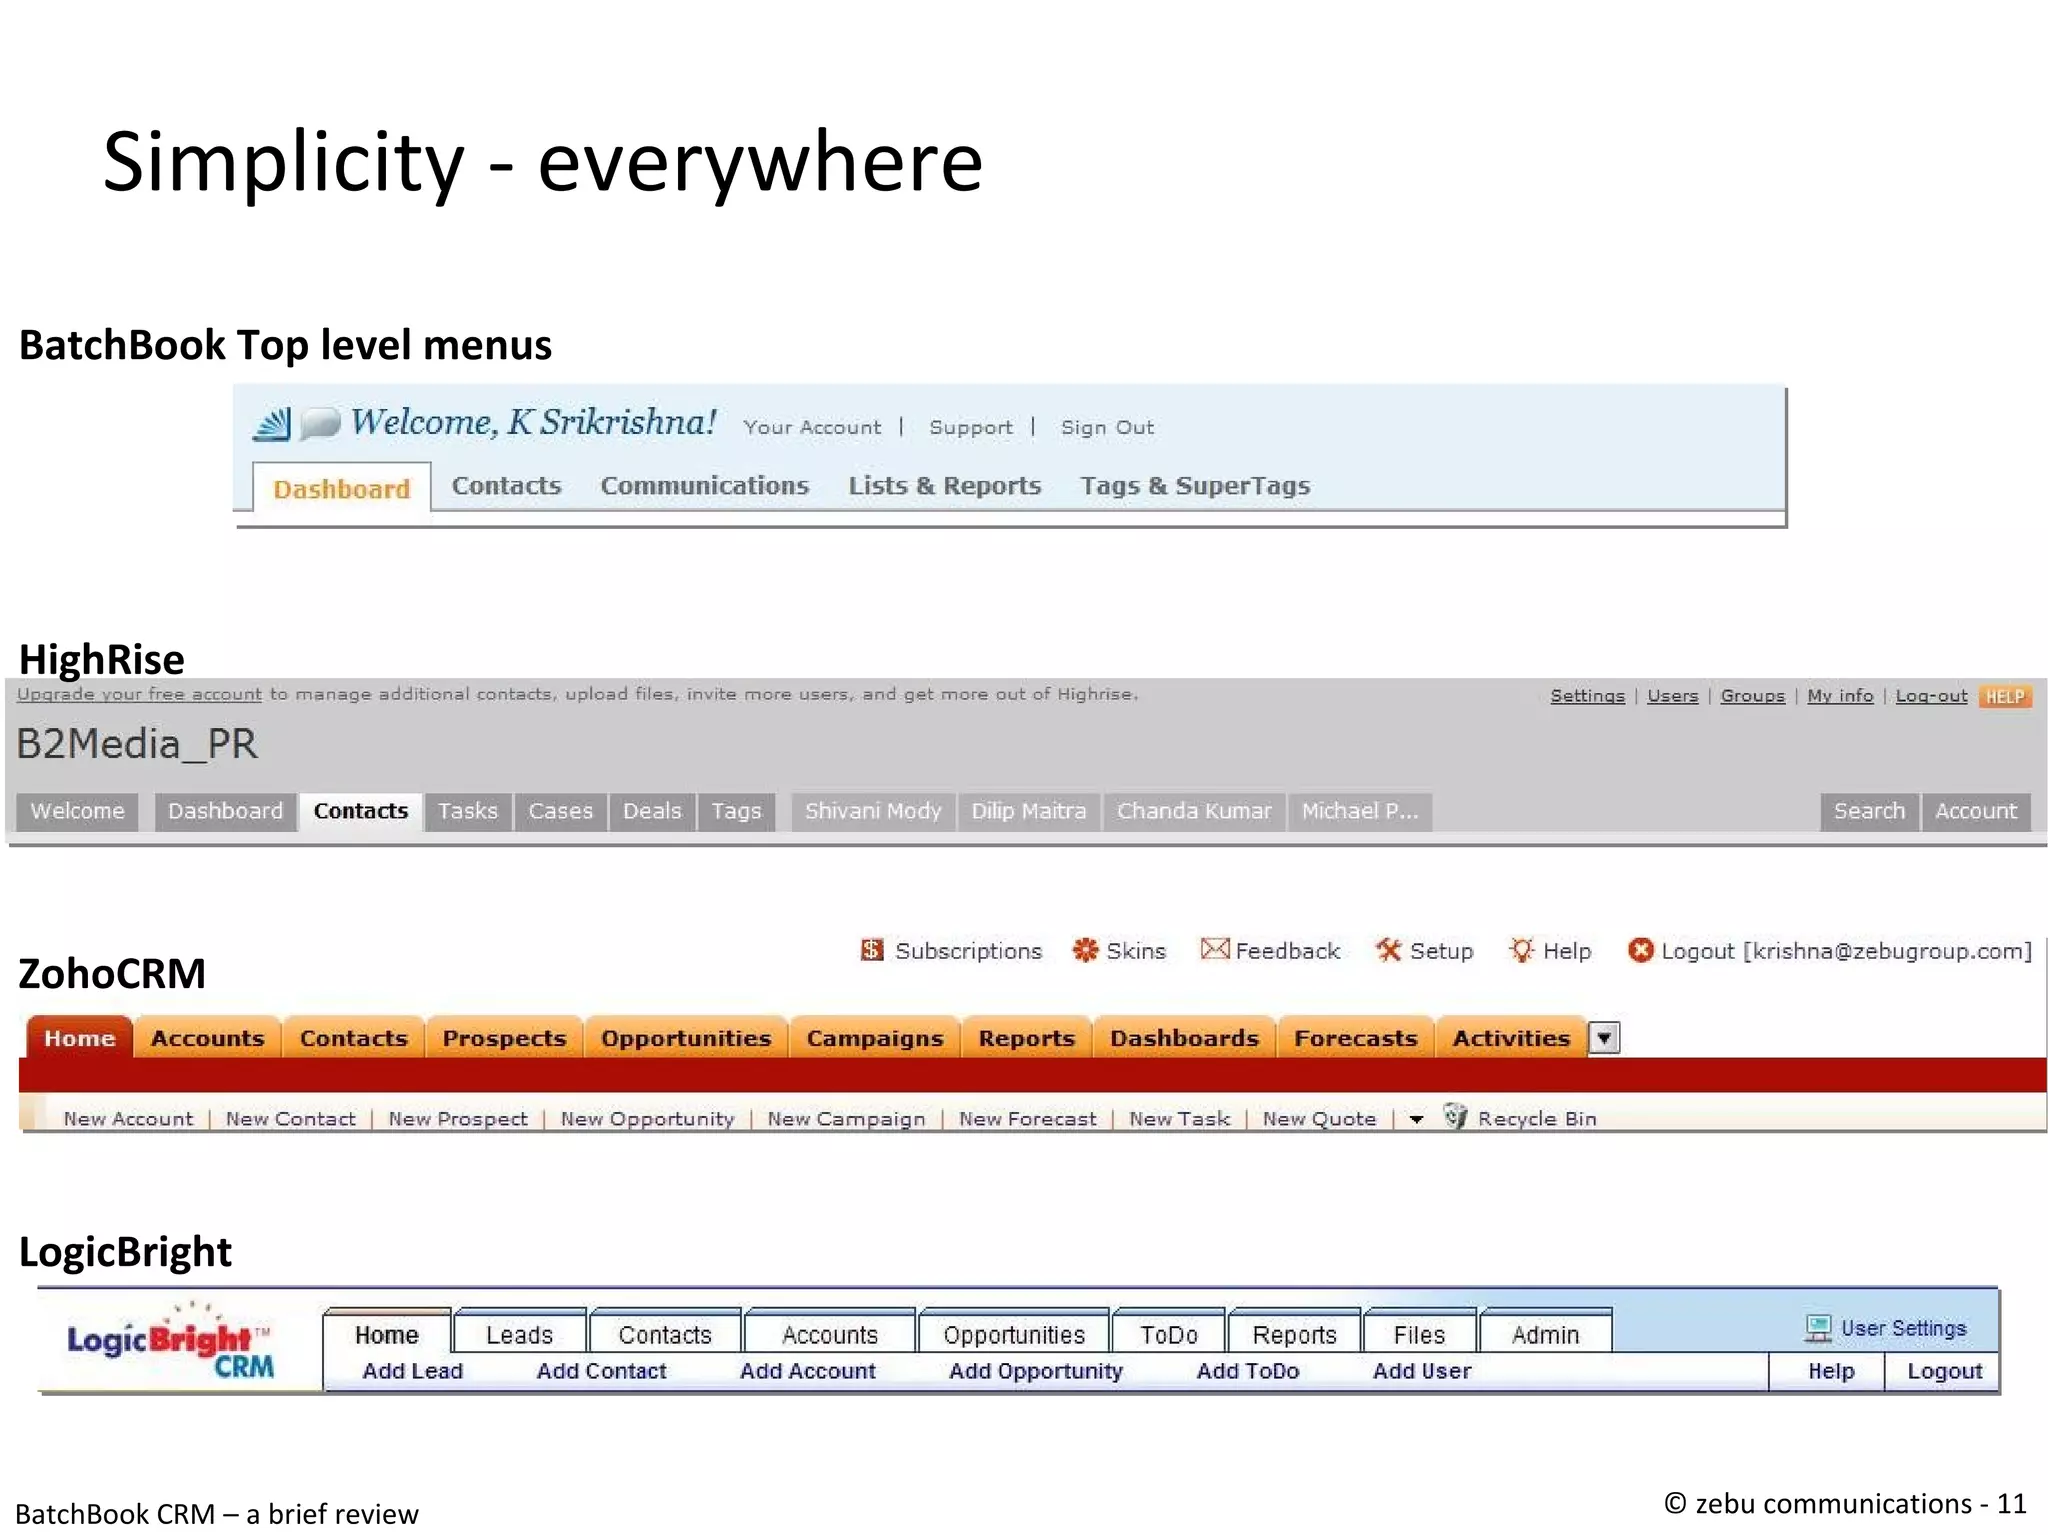Select Zoho Home tab

click(x=79, y=1038)
